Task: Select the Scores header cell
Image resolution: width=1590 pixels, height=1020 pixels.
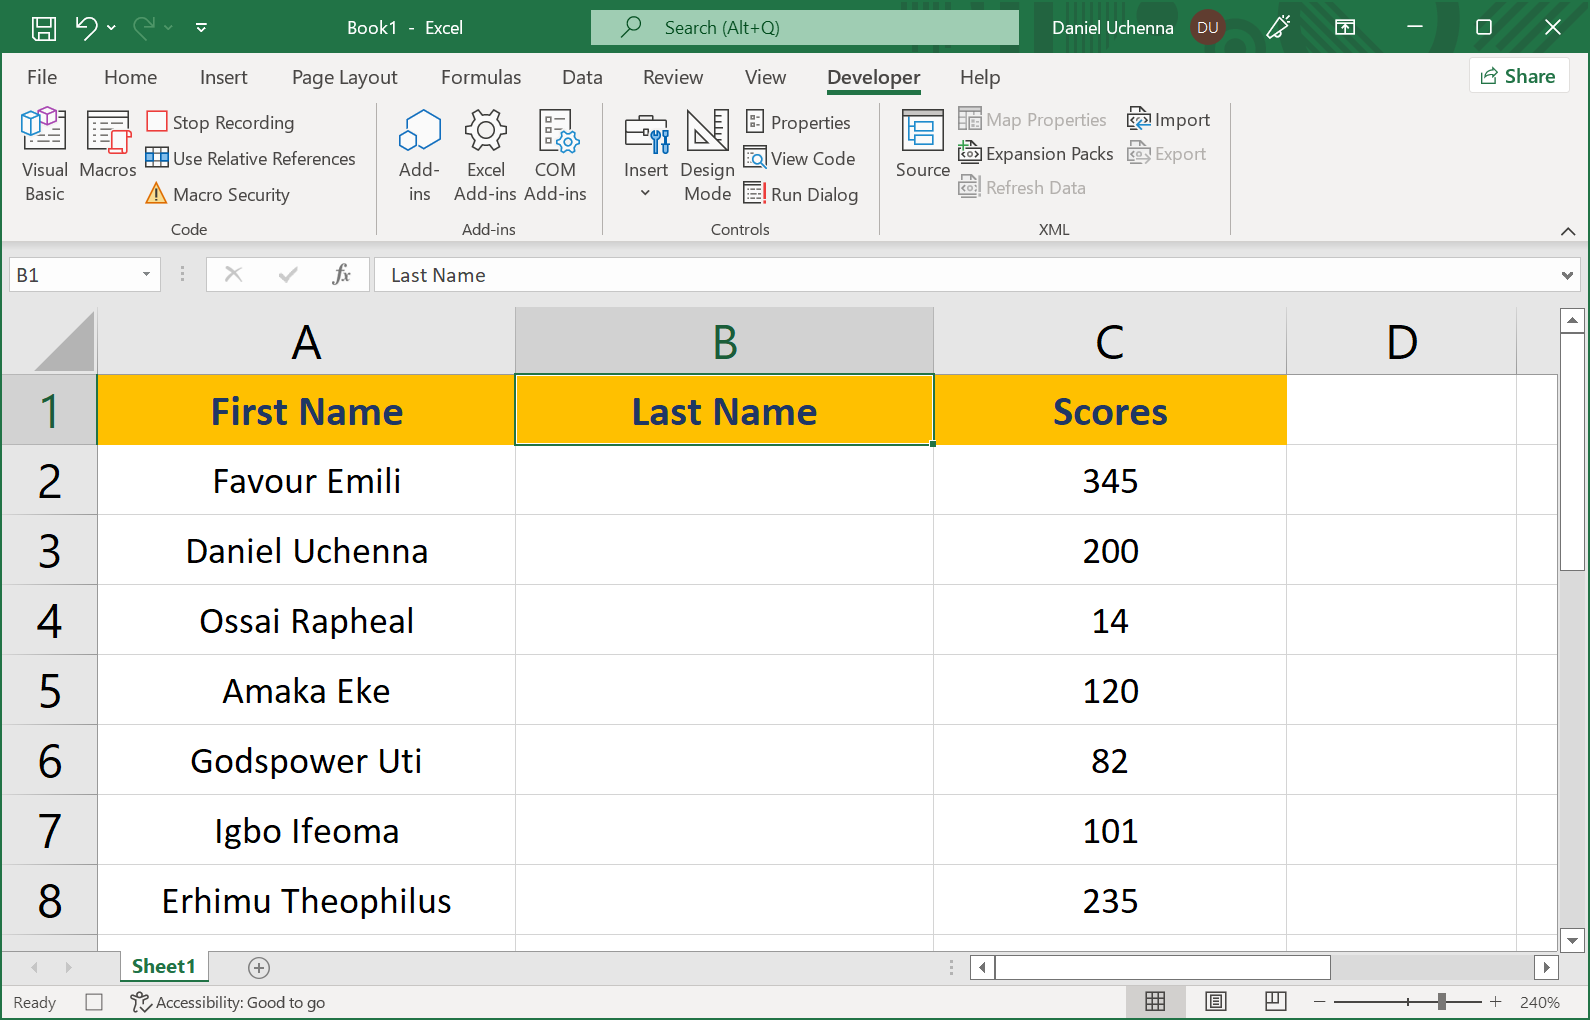Action: tap(1109, 411)
